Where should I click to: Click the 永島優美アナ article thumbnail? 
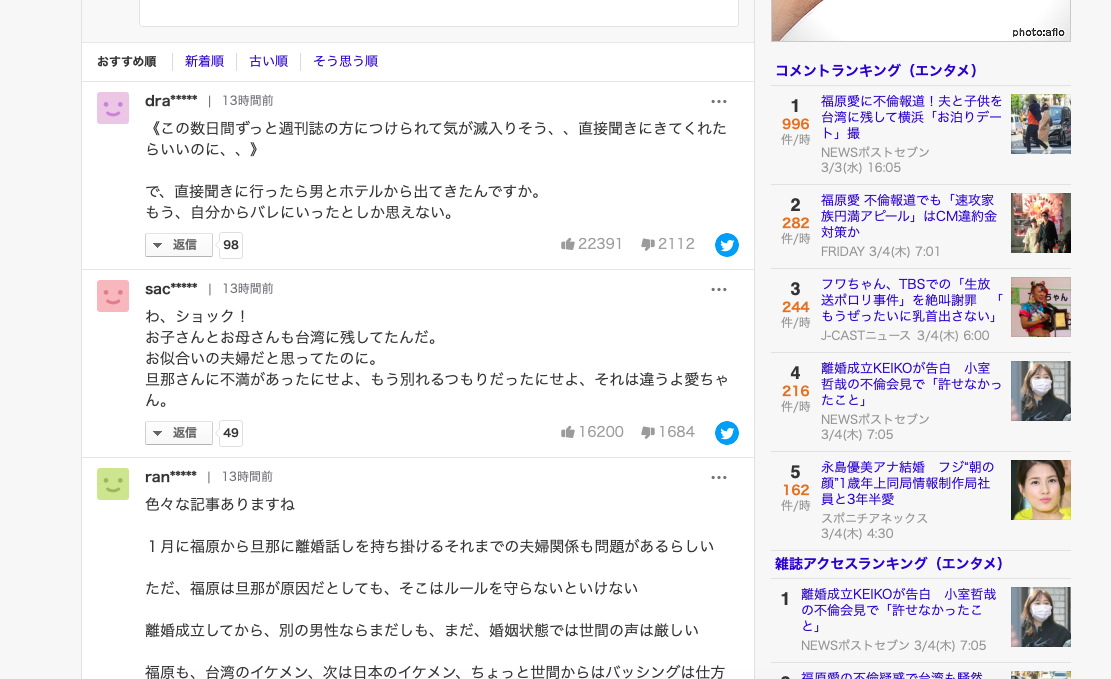pyautogui.click(x=1041, y=490)
